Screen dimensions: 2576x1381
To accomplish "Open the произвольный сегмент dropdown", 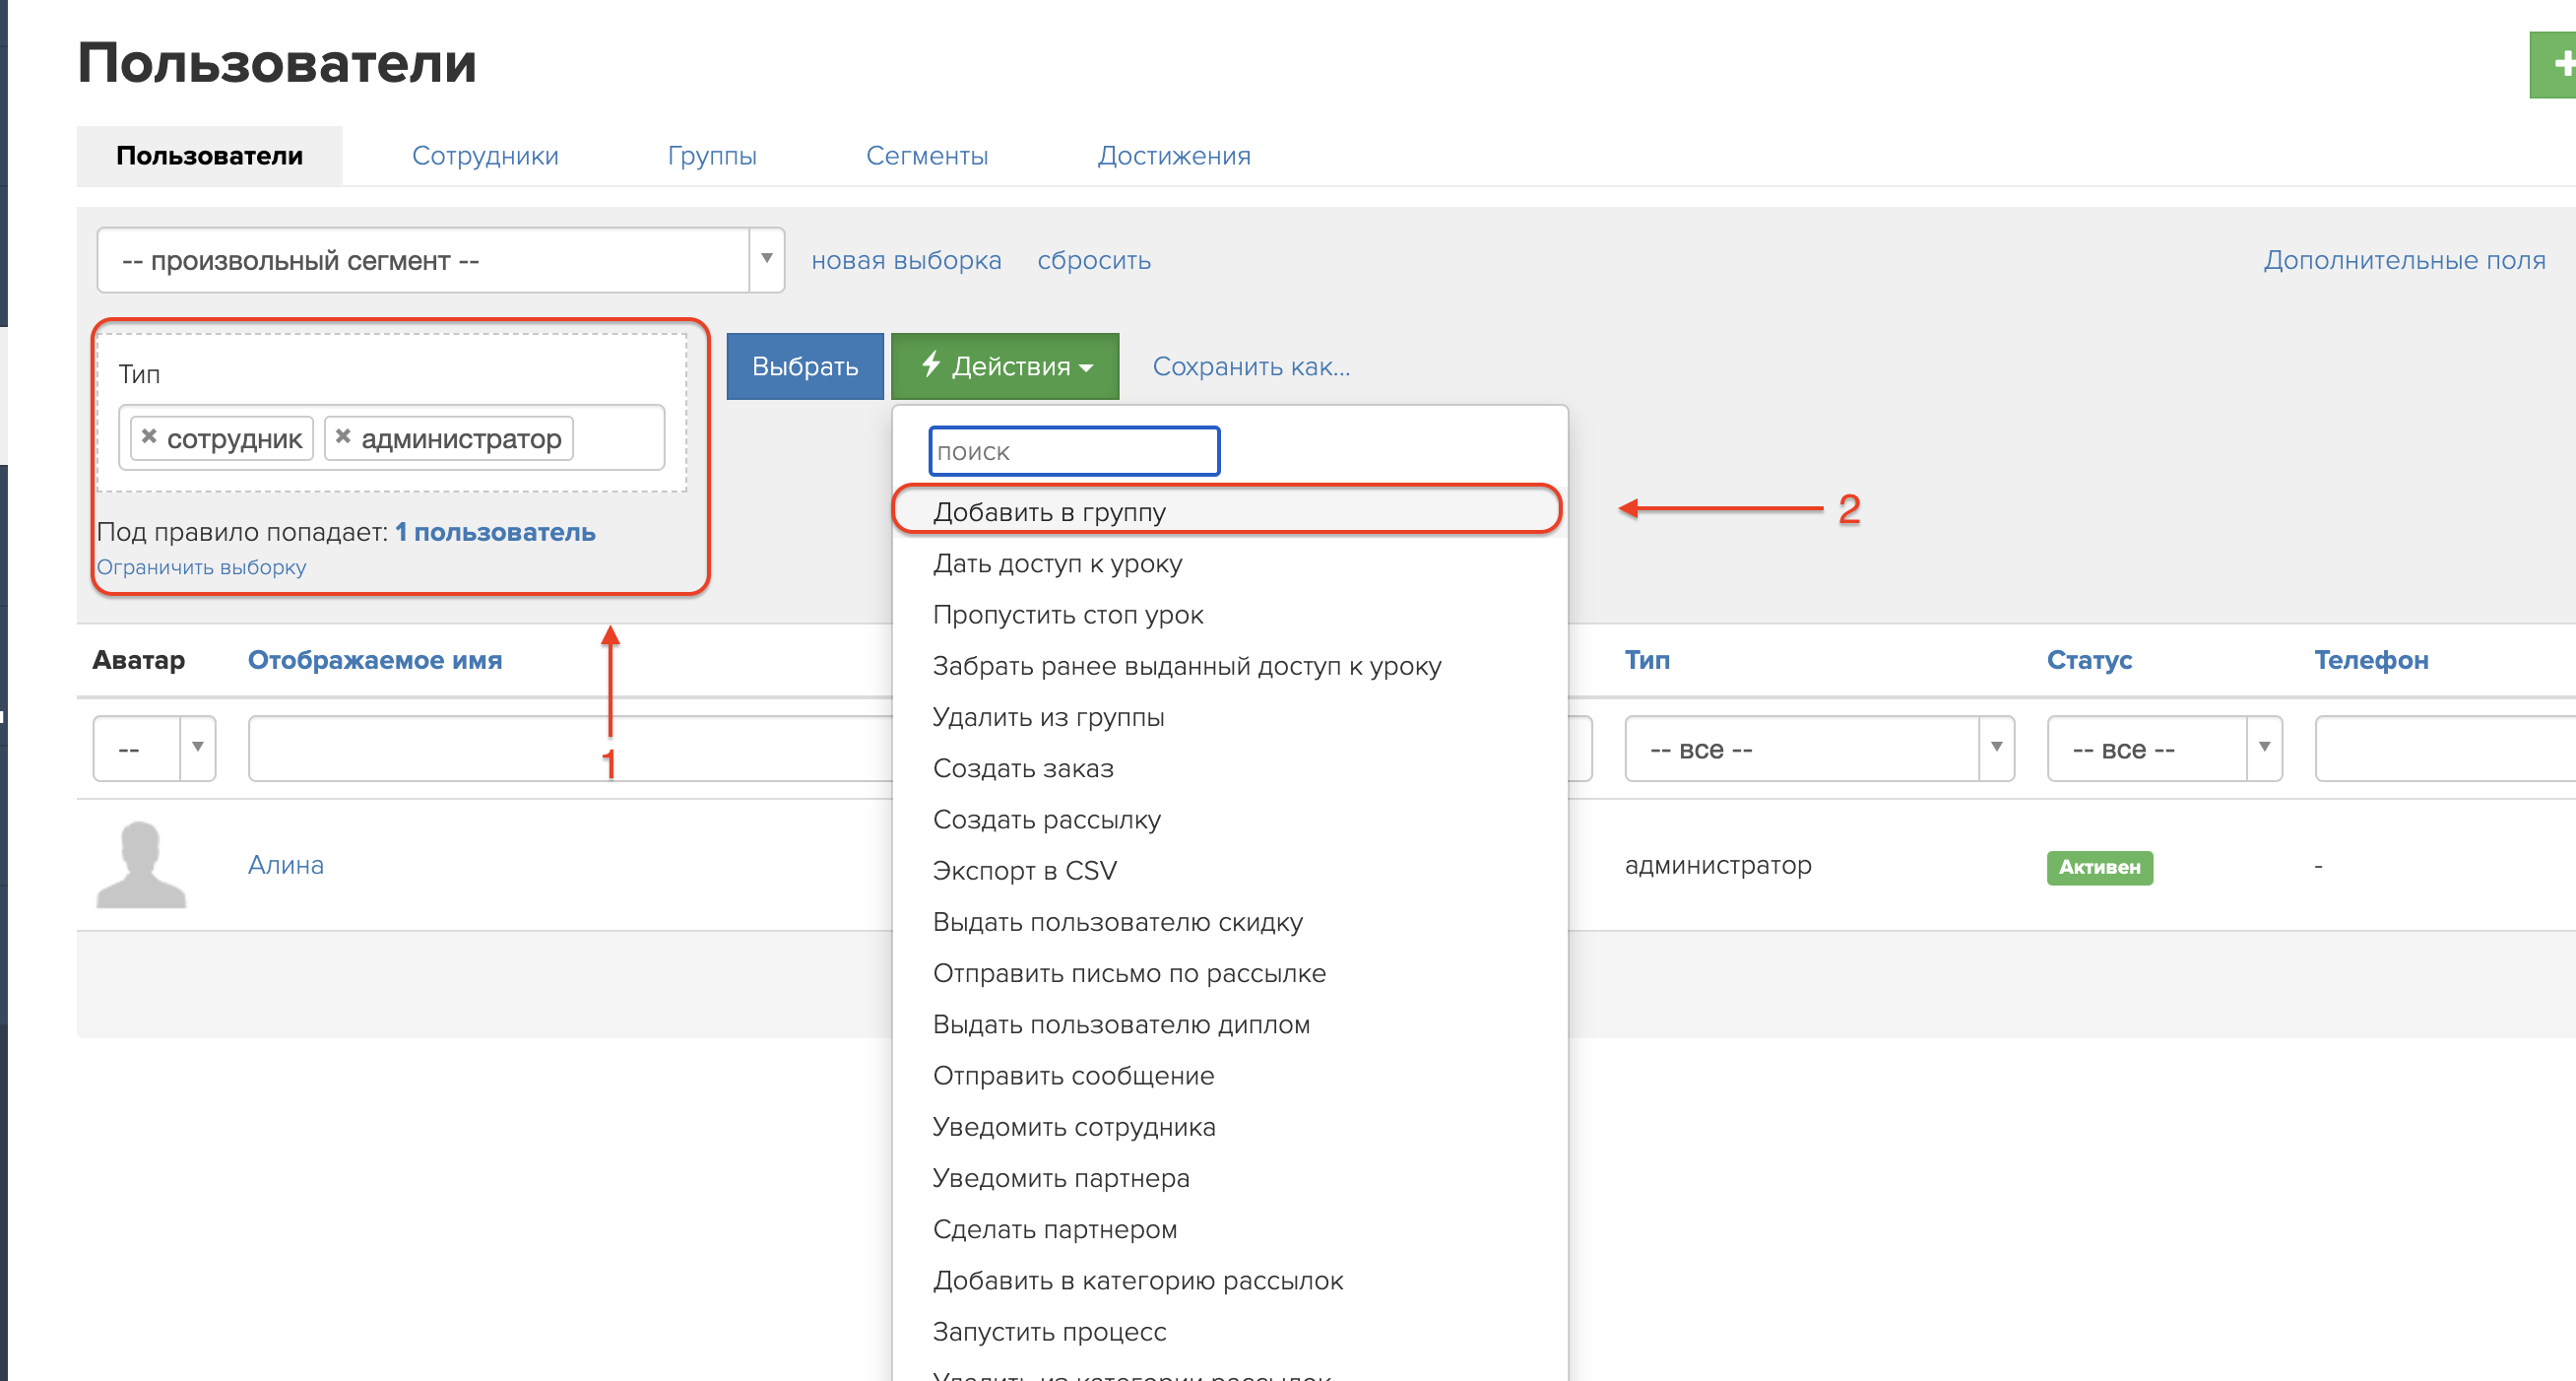I will point(440,260).
